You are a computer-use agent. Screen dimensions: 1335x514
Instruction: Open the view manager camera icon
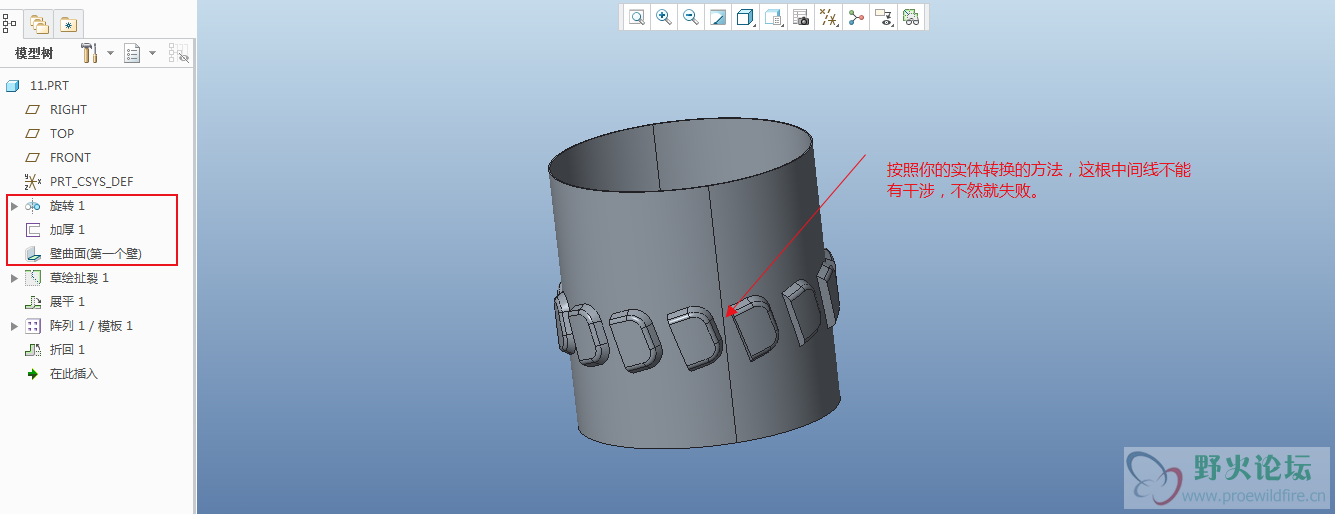[801, 17]
